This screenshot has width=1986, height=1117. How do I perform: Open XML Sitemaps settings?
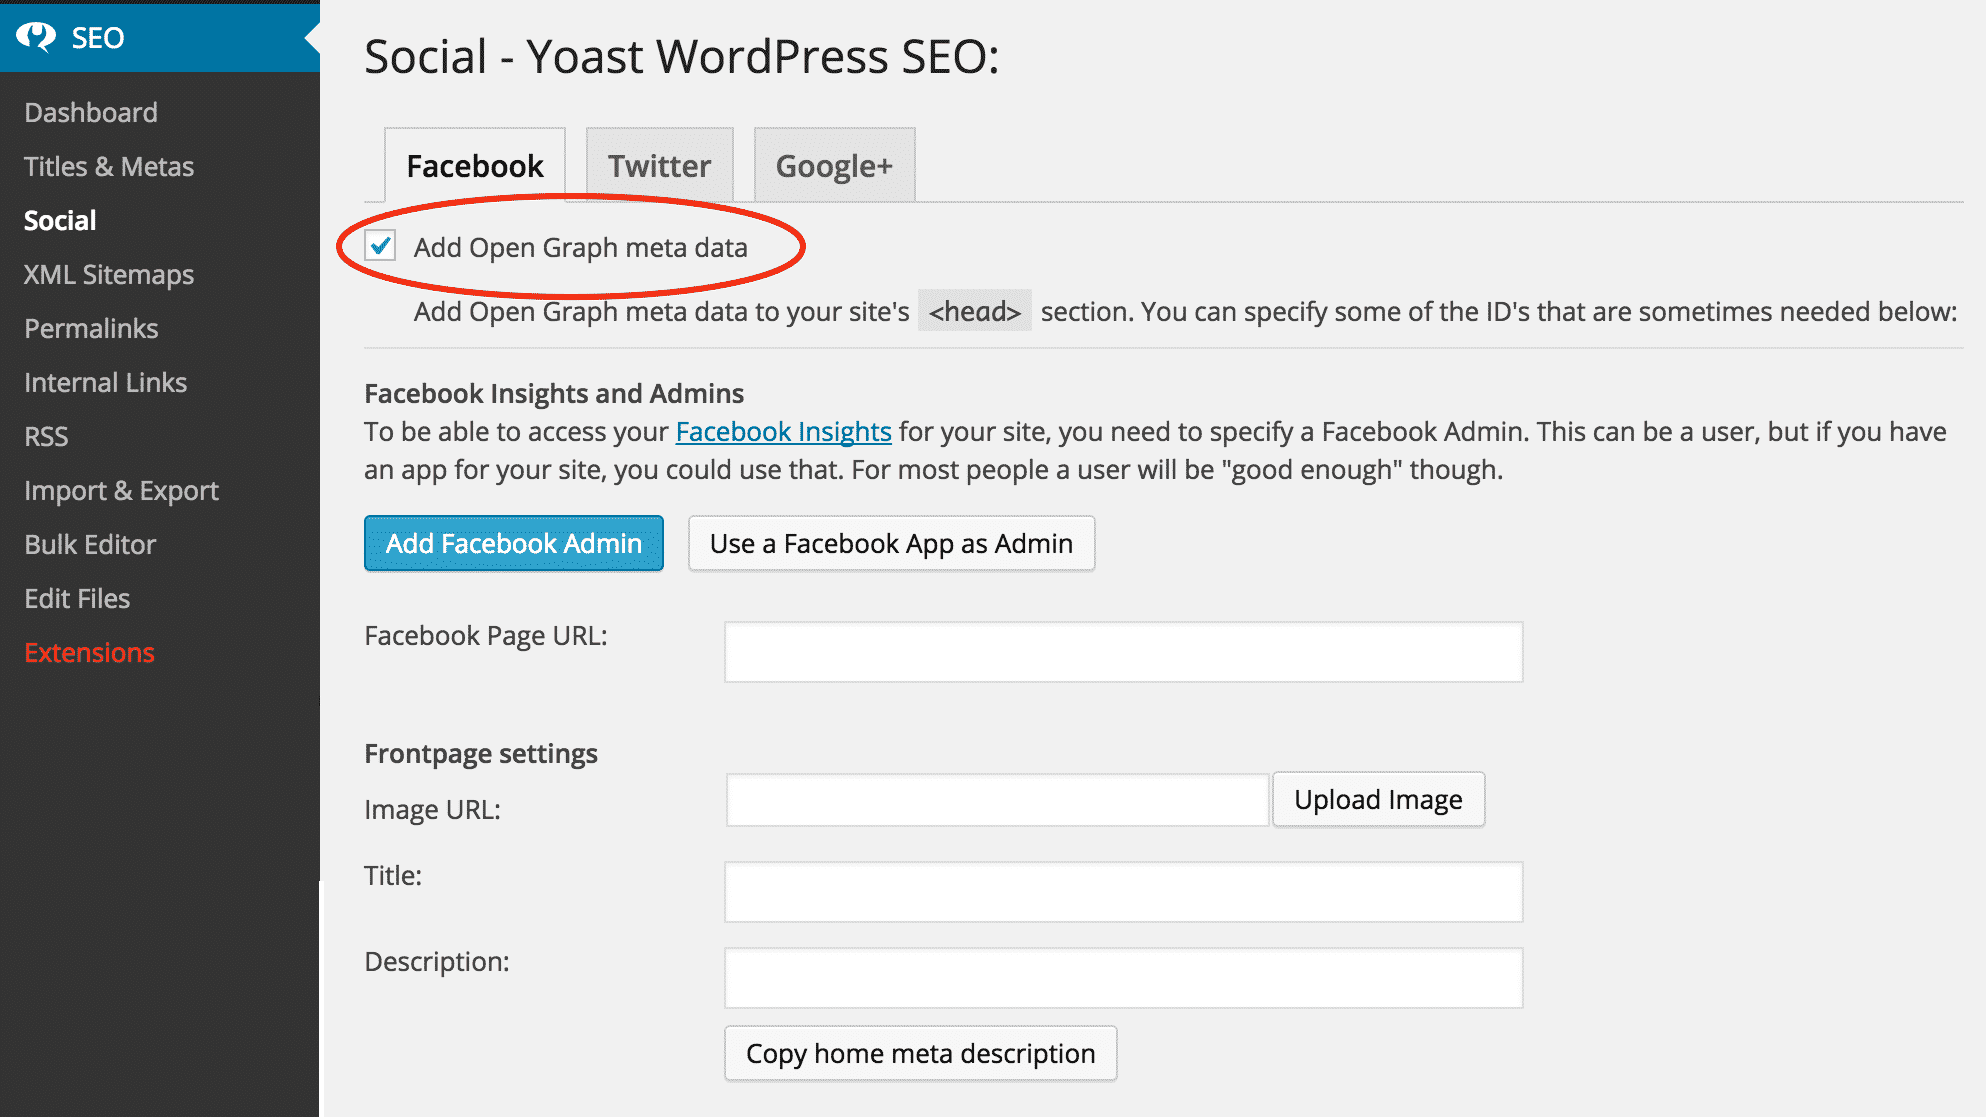tap(109, 274)
